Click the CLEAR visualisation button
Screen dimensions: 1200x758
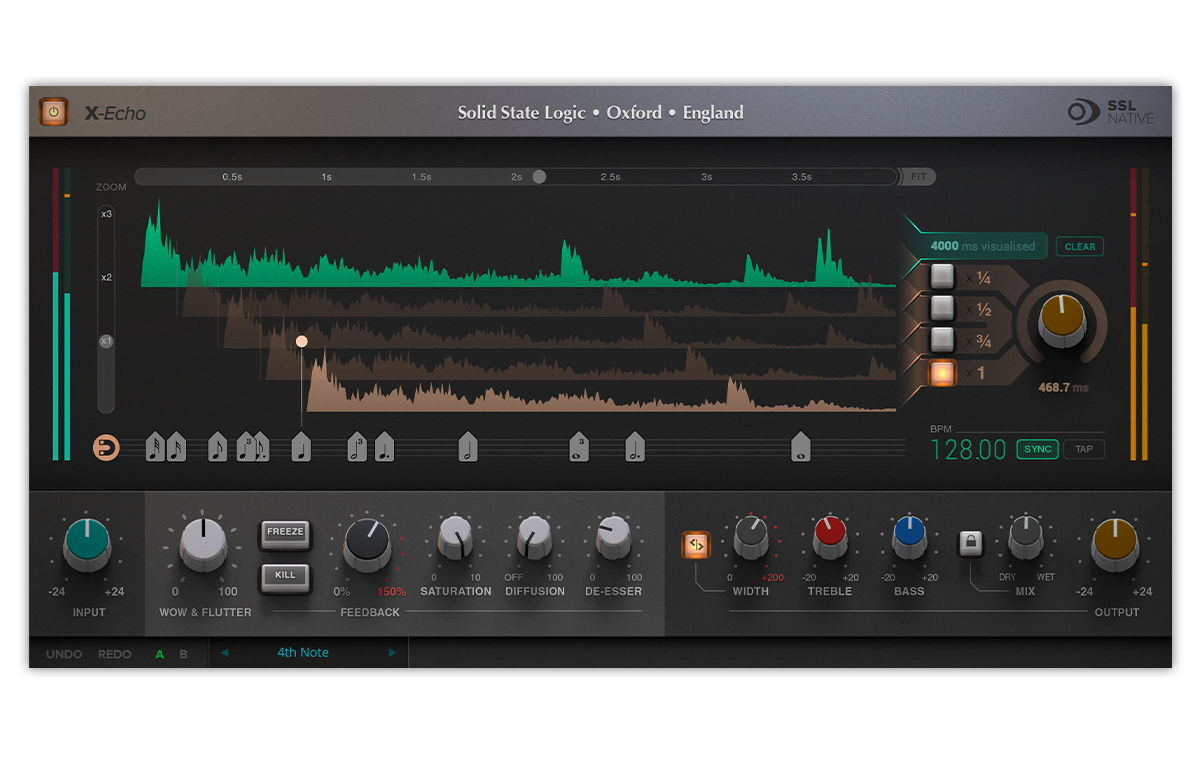coord(1079,247)
